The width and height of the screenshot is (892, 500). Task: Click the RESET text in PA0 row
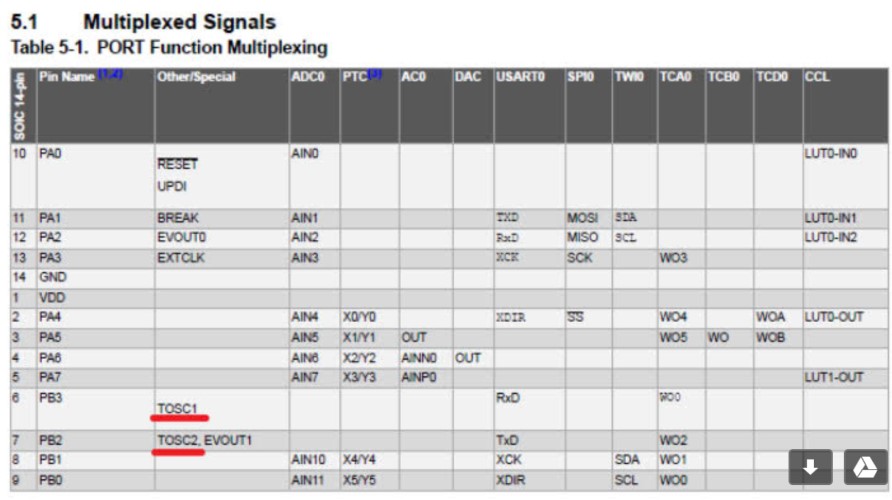click(177, 167)
